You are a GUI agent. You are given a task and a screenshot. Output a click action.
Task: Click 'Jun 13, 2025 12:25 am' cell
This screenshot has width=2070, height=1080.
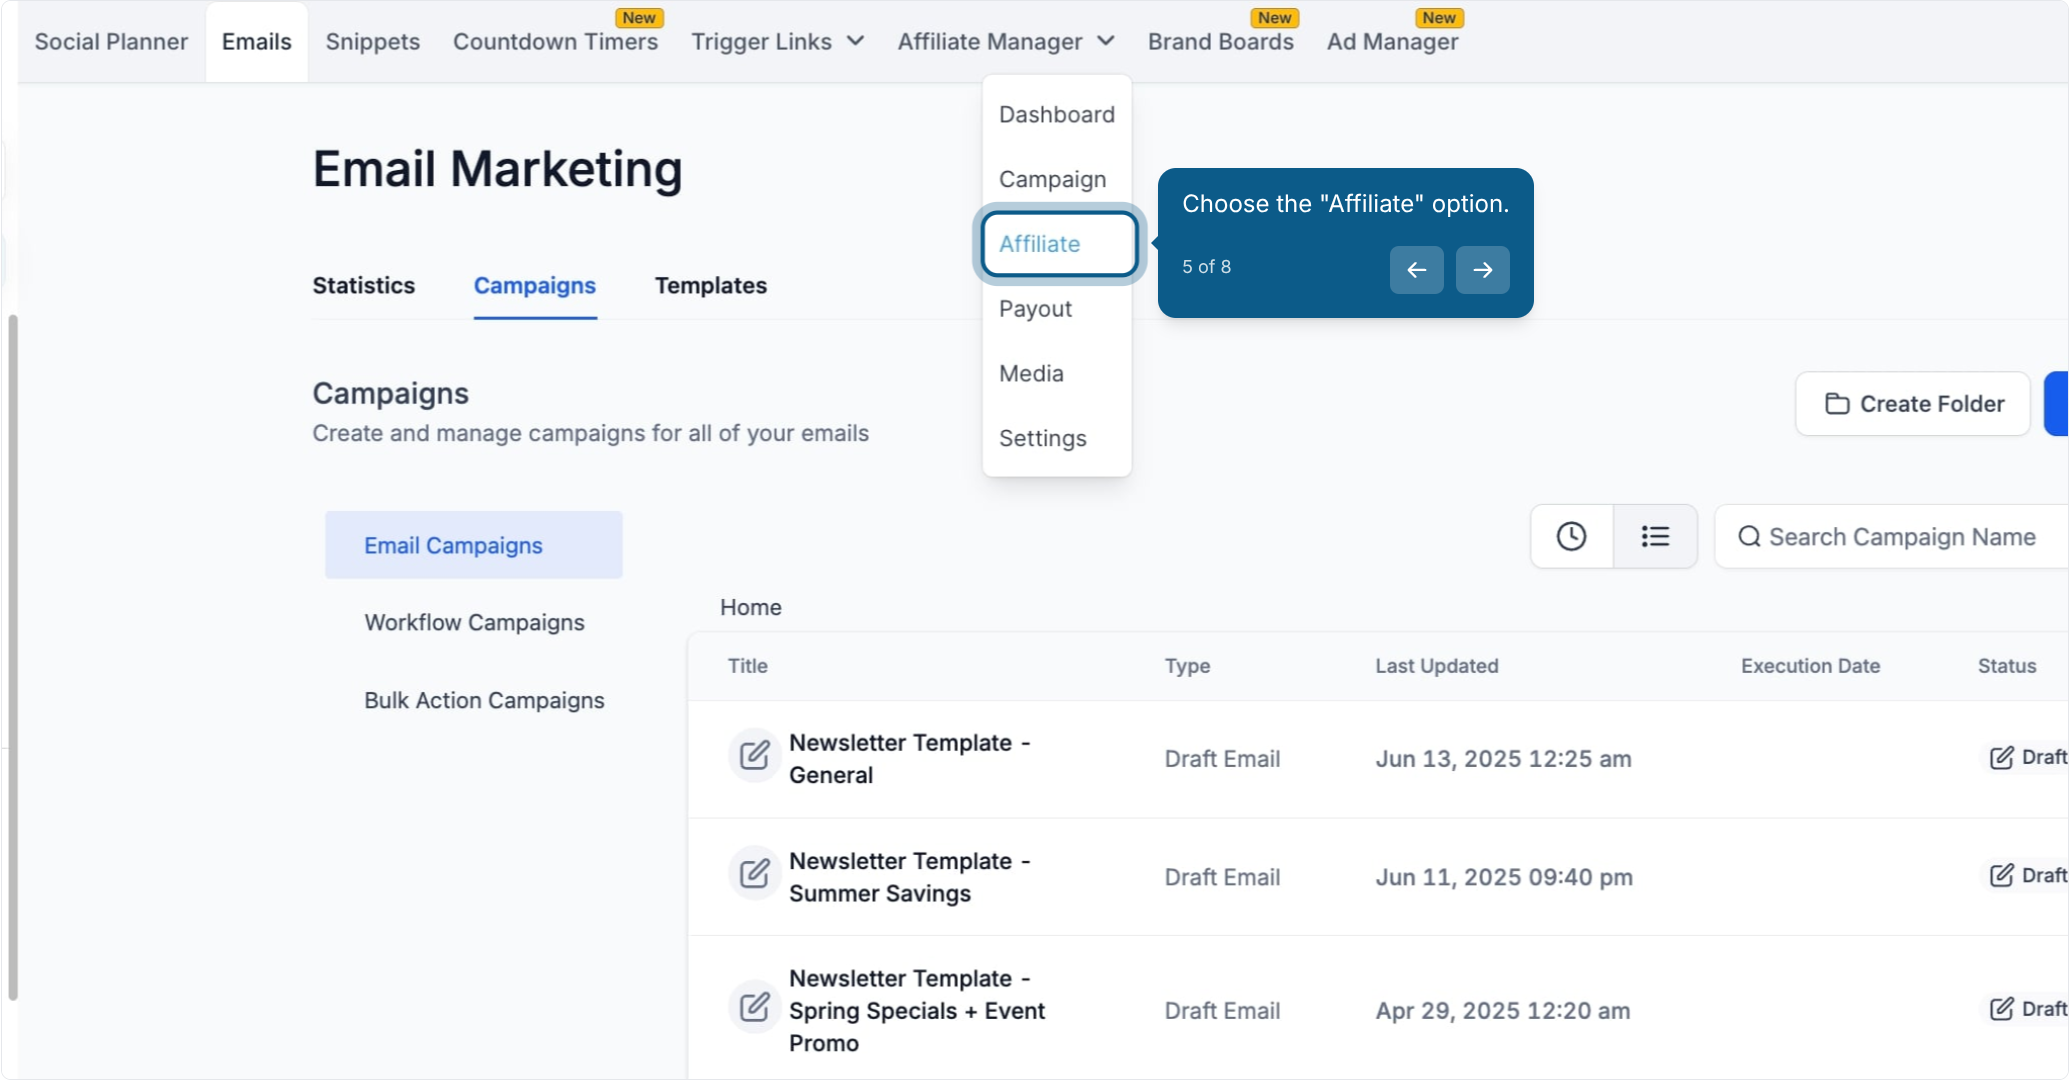pyautogui.click(x=1503, y=759)
